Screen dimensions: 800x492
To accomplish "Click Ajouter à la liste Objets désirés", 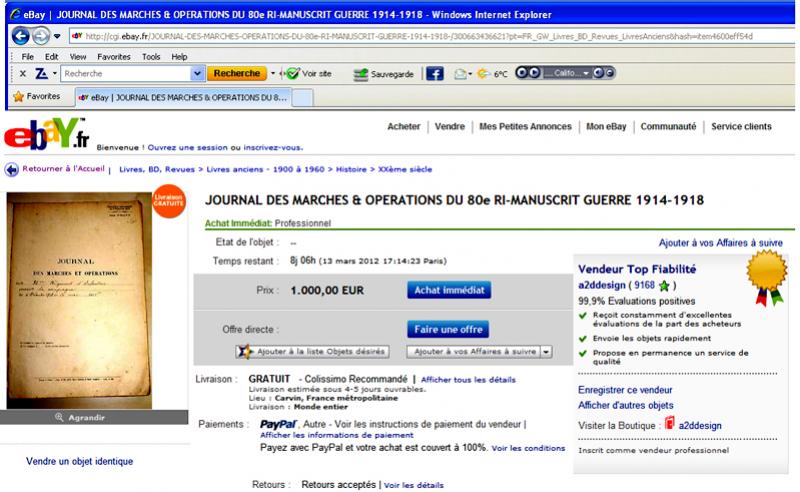I will (x=313, y=352).
